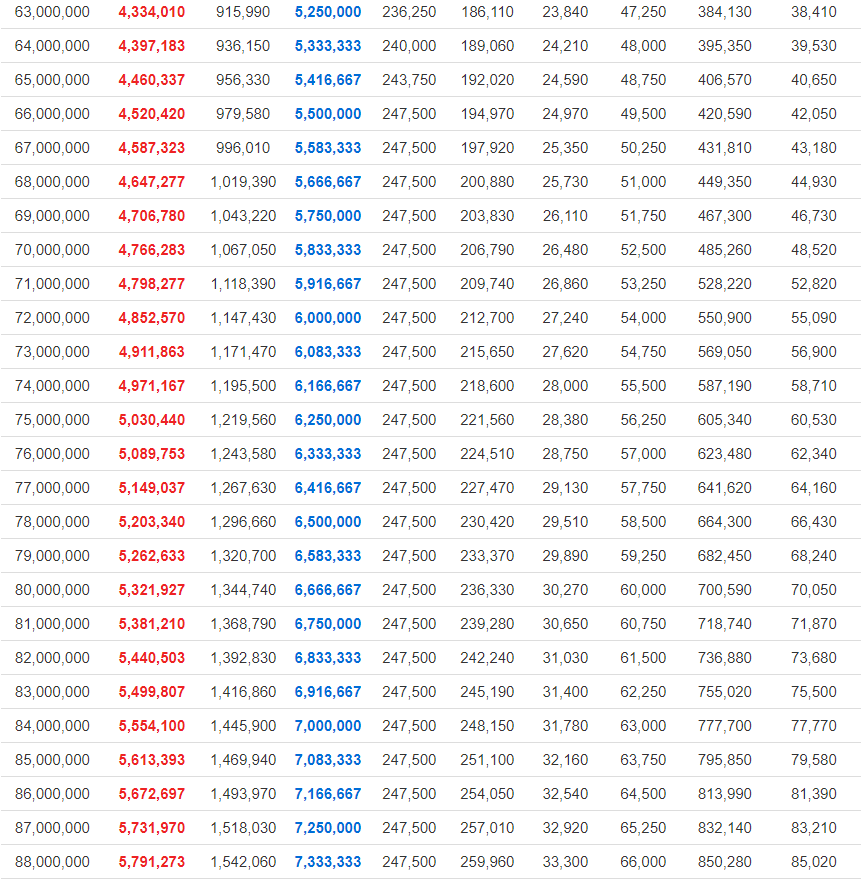Click the cell 60,000

point(643,590)
